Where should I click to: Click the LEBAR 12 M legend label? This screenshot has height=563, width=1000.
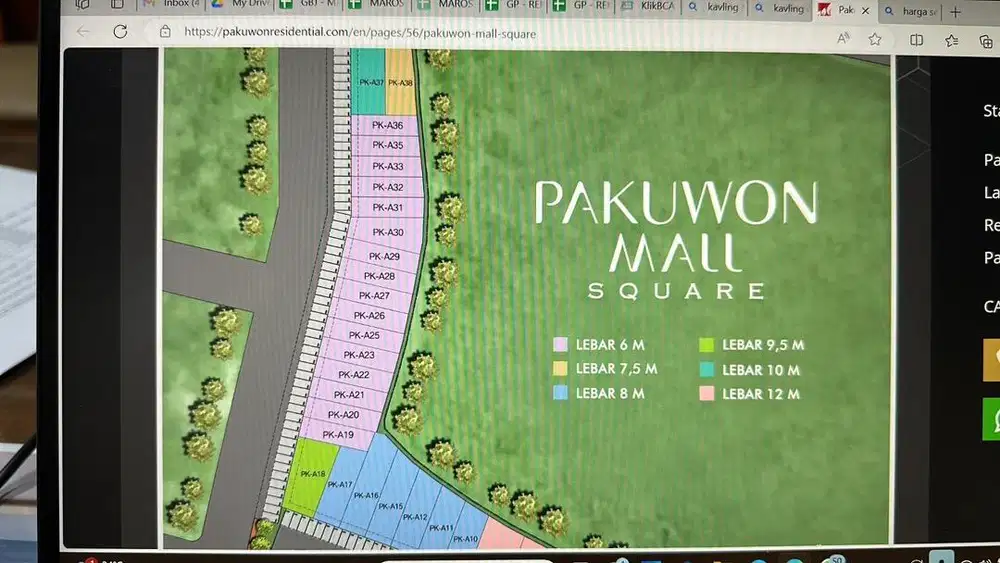click(x=761, y=394)
